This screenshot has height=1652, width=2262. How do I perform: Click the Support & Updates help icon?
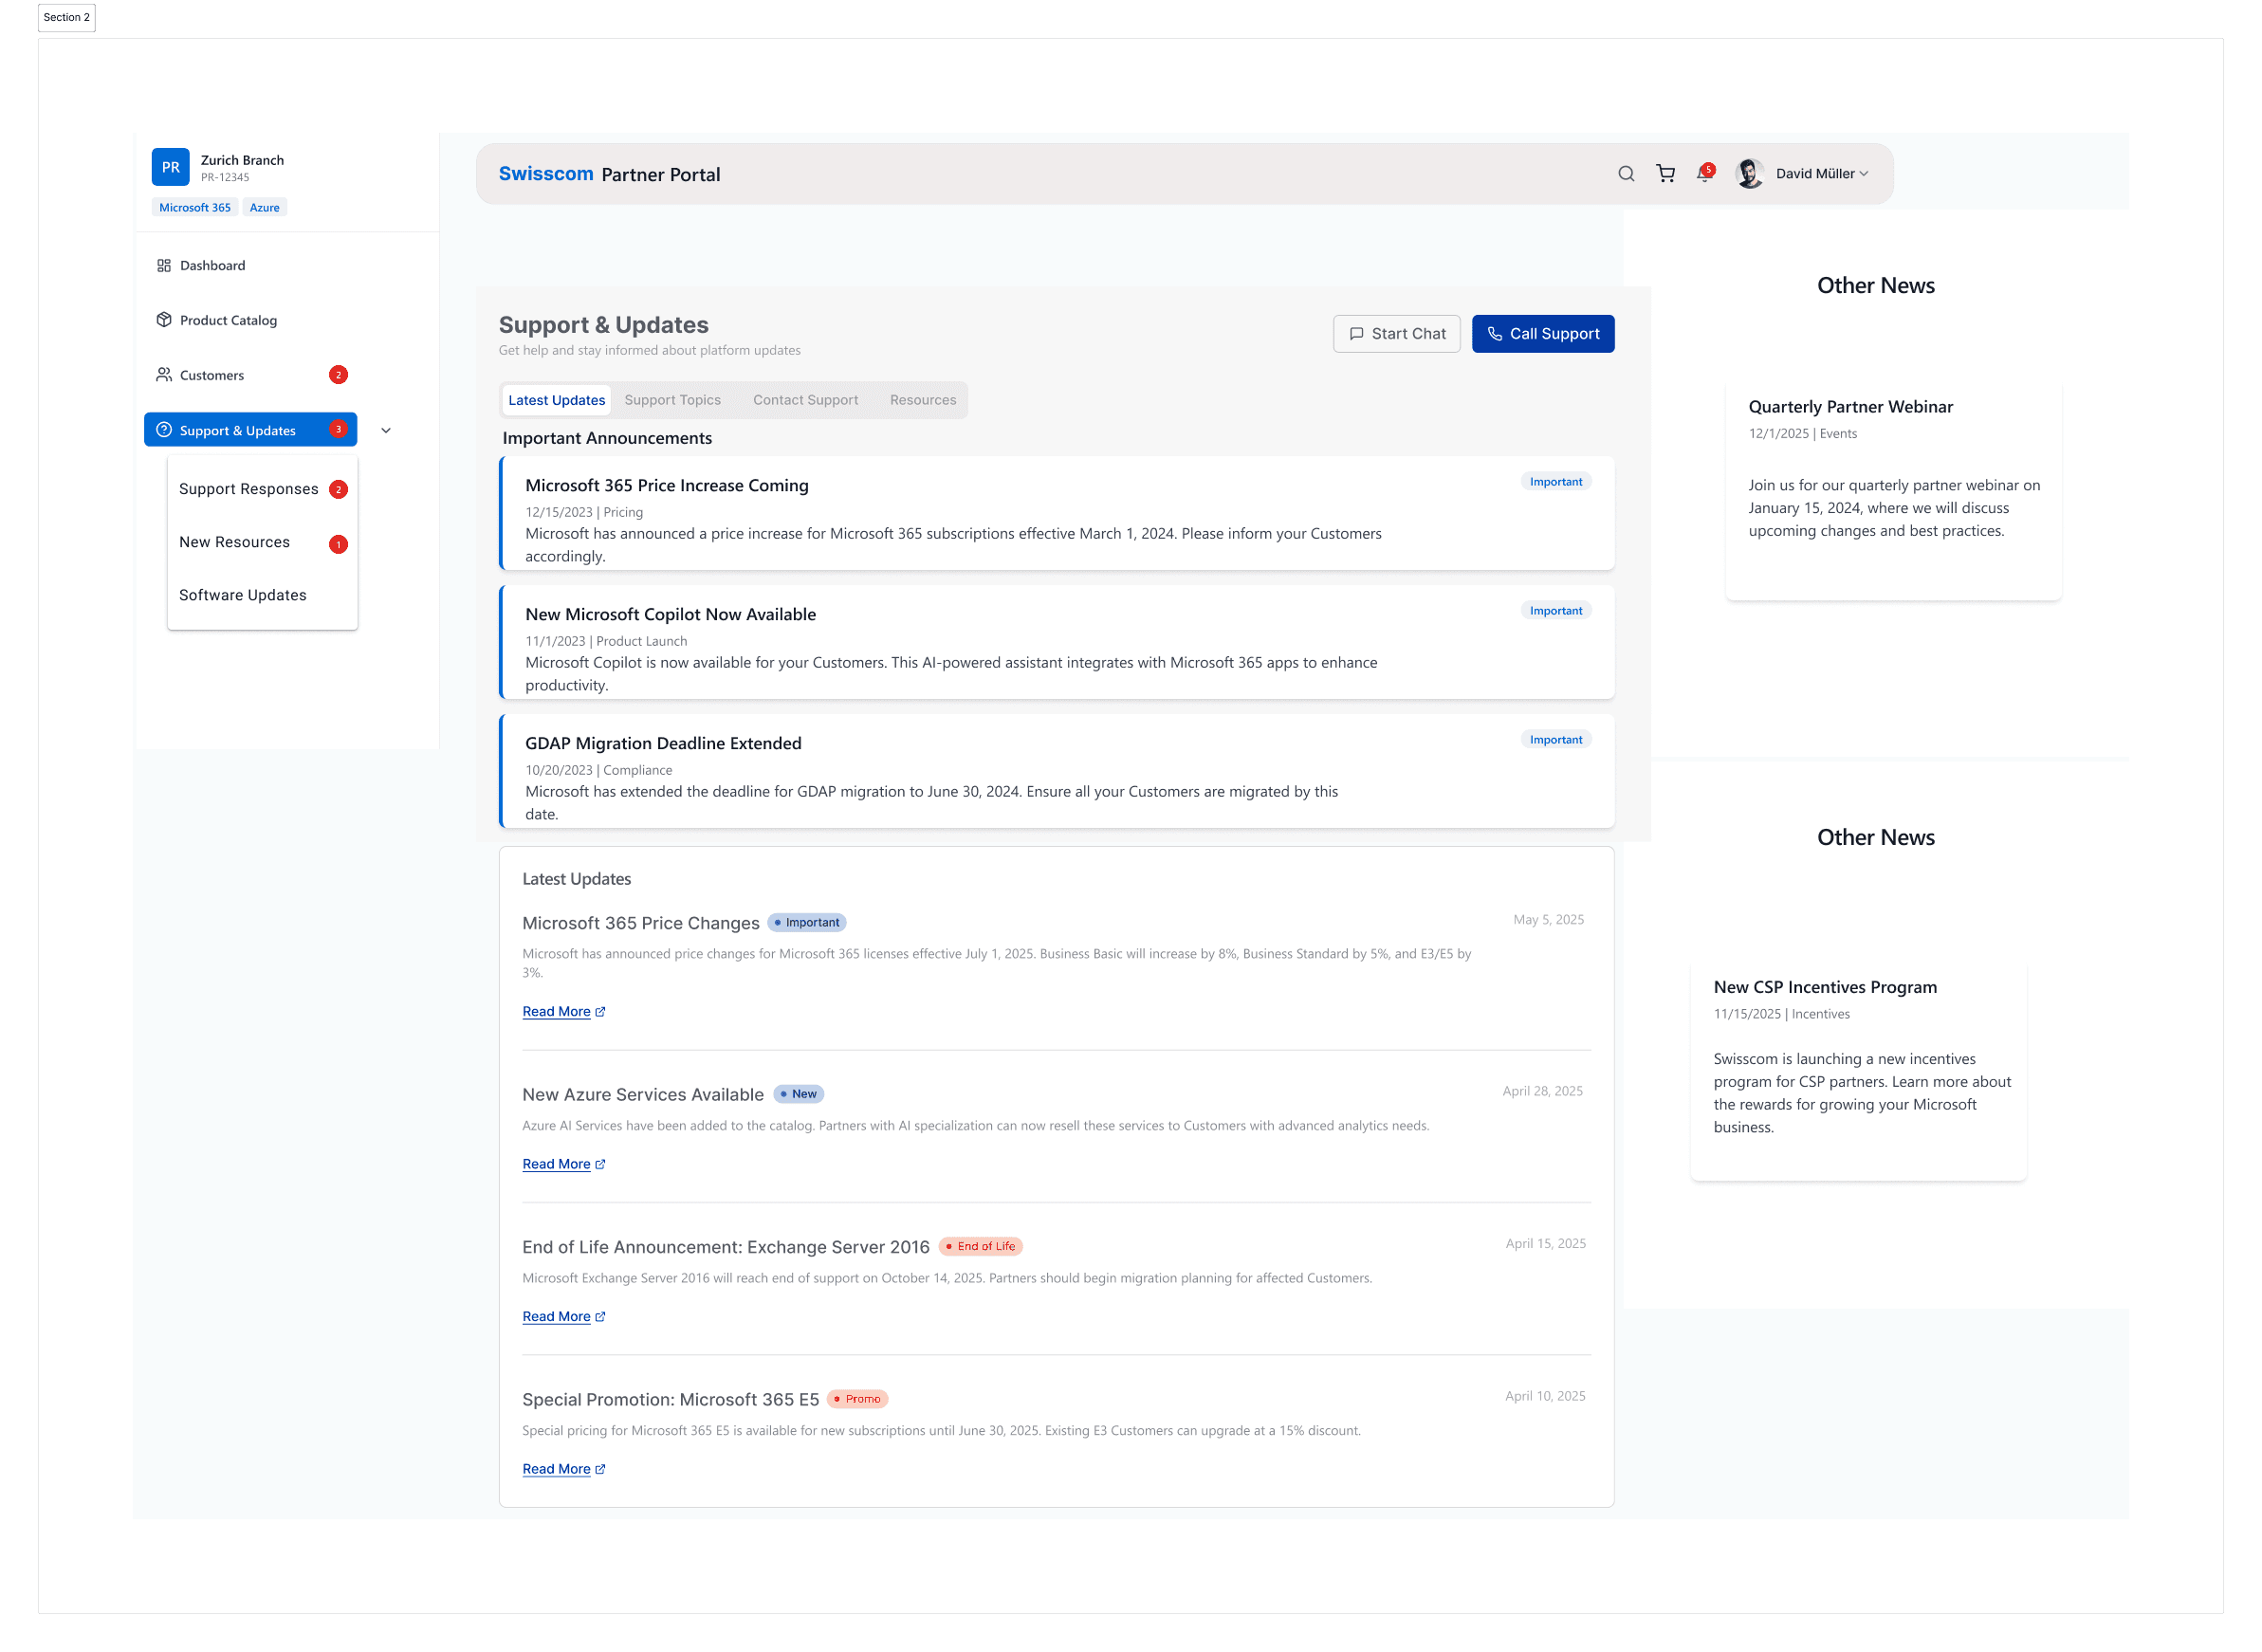tap(164, 430)
